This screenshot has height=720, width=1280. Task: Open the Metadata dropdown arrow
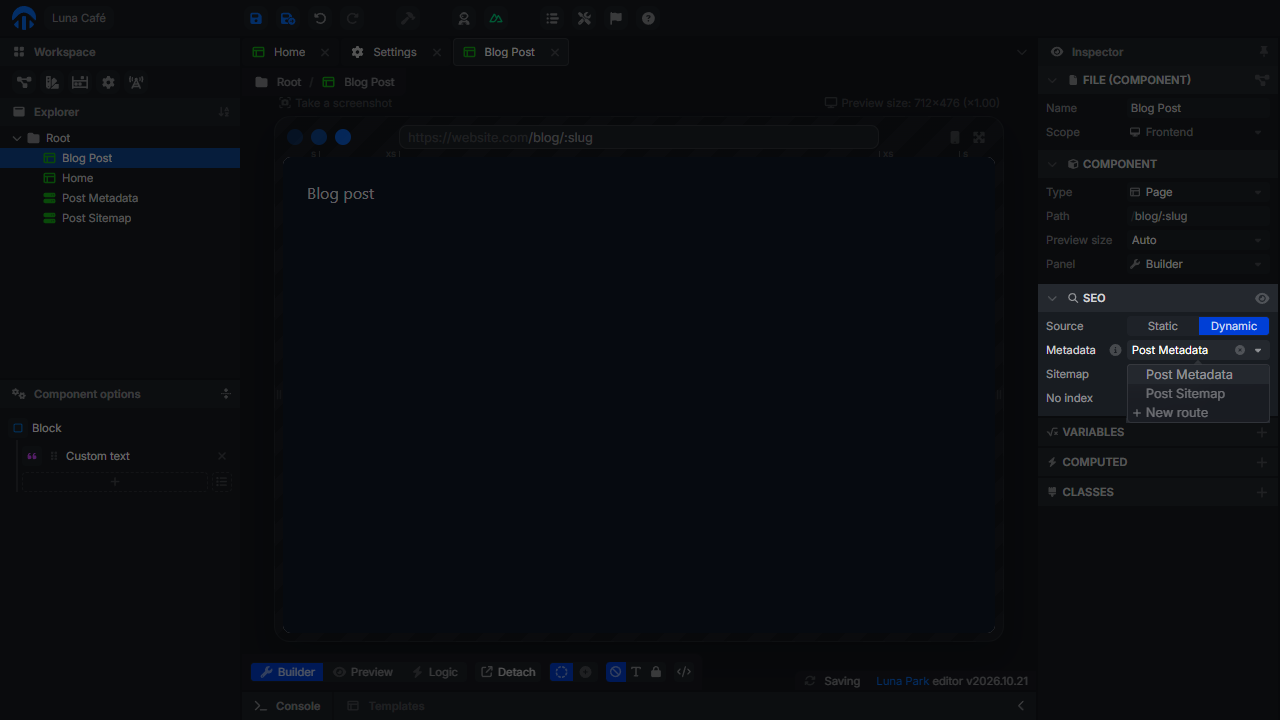tap(1258, 350)
